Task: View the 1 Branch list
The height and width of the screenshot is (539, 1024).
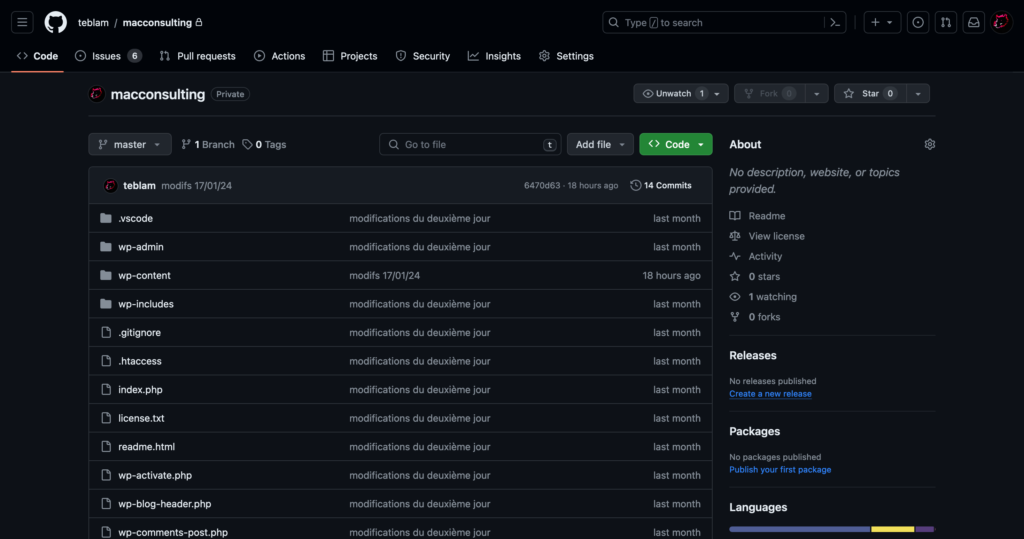Action: pos(208,144)
